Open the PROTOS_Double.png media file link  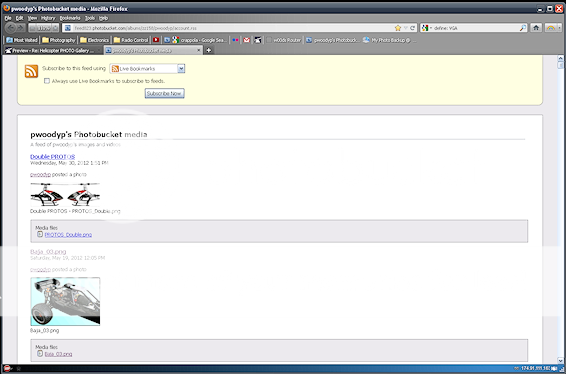(x=68, y=235)
